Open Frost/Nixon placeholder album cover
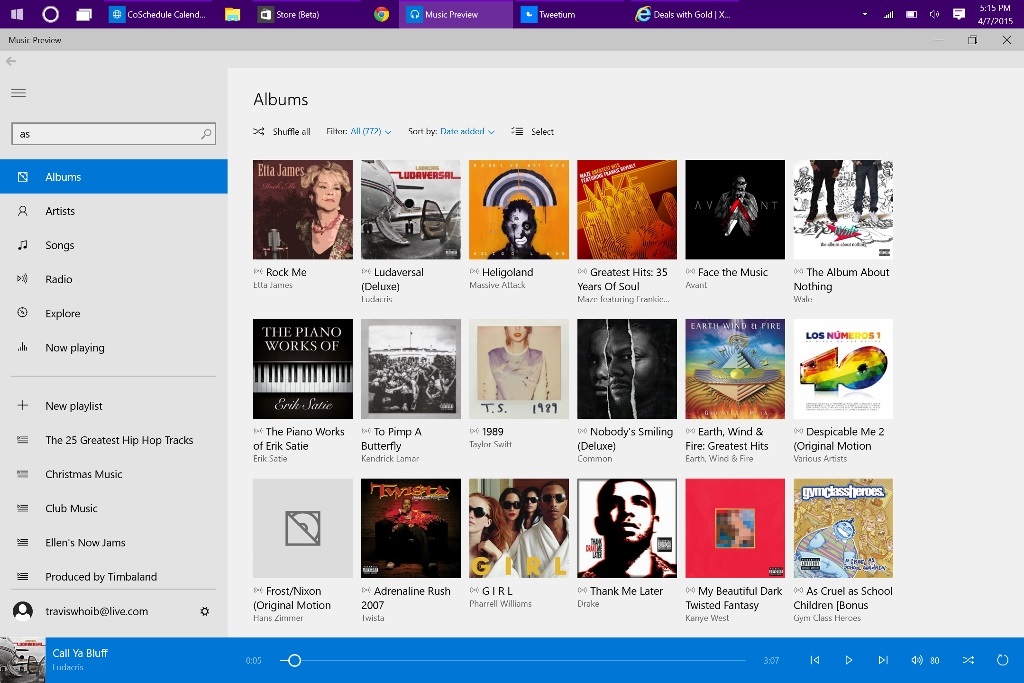The image size is (1024, 683). tap(303, 528)
